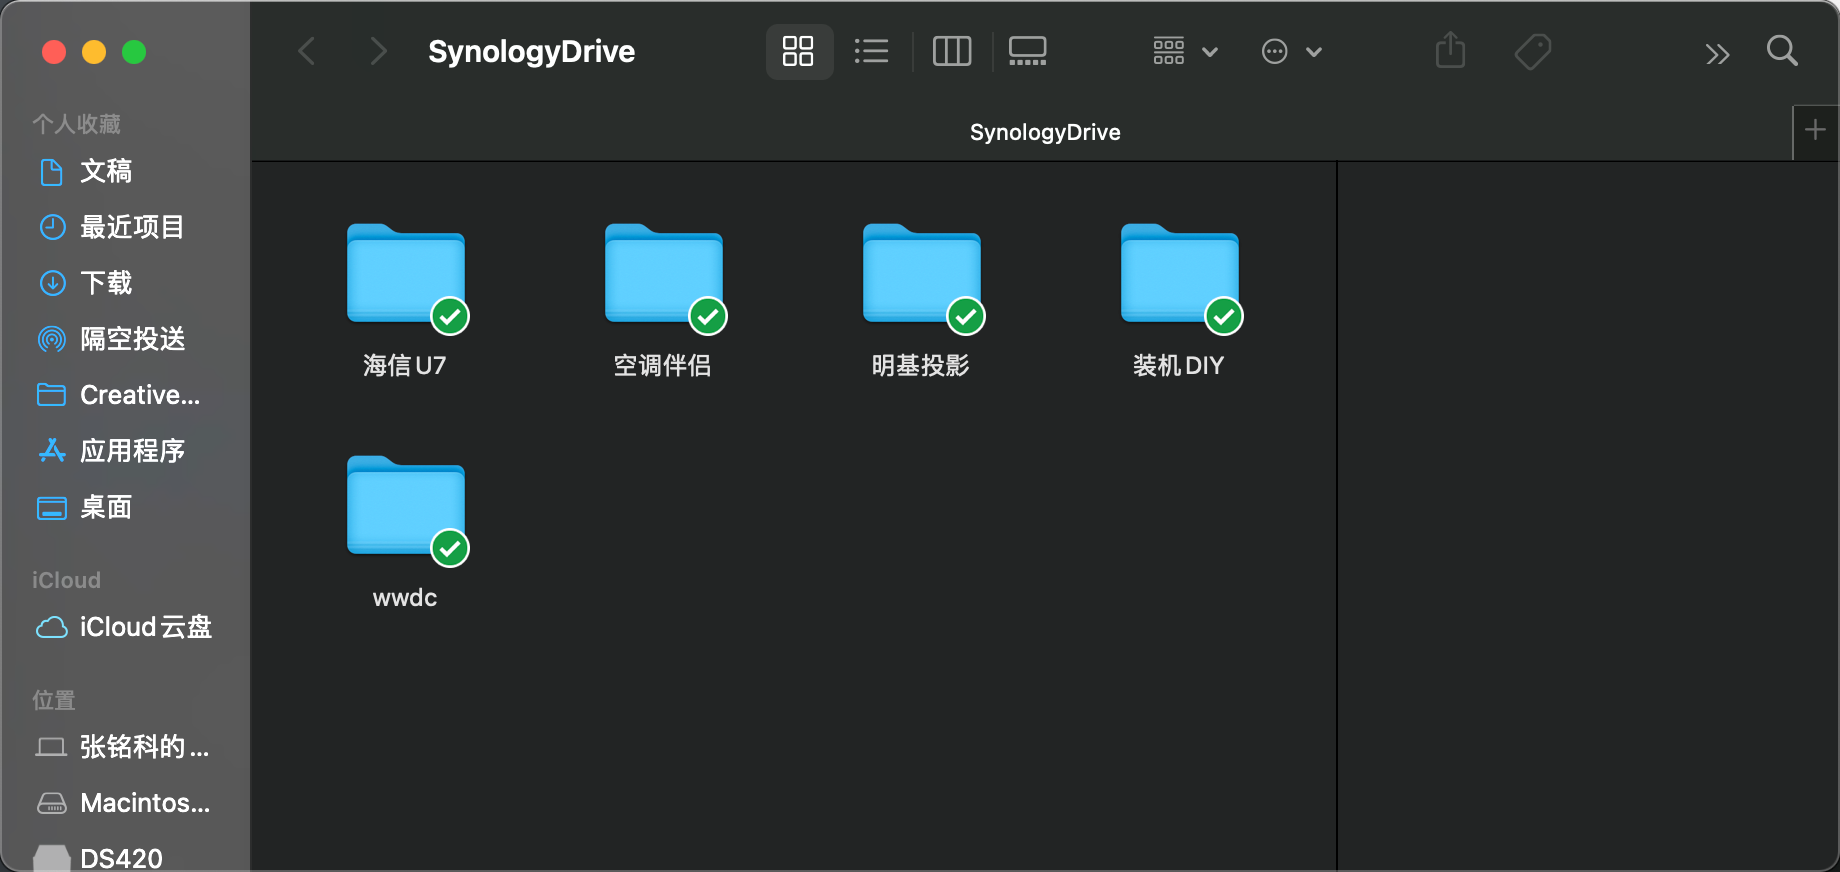Screen dimensions: 1840x872
Task: Click the 空调伴侣 folder name label
Action: (662, 365)
